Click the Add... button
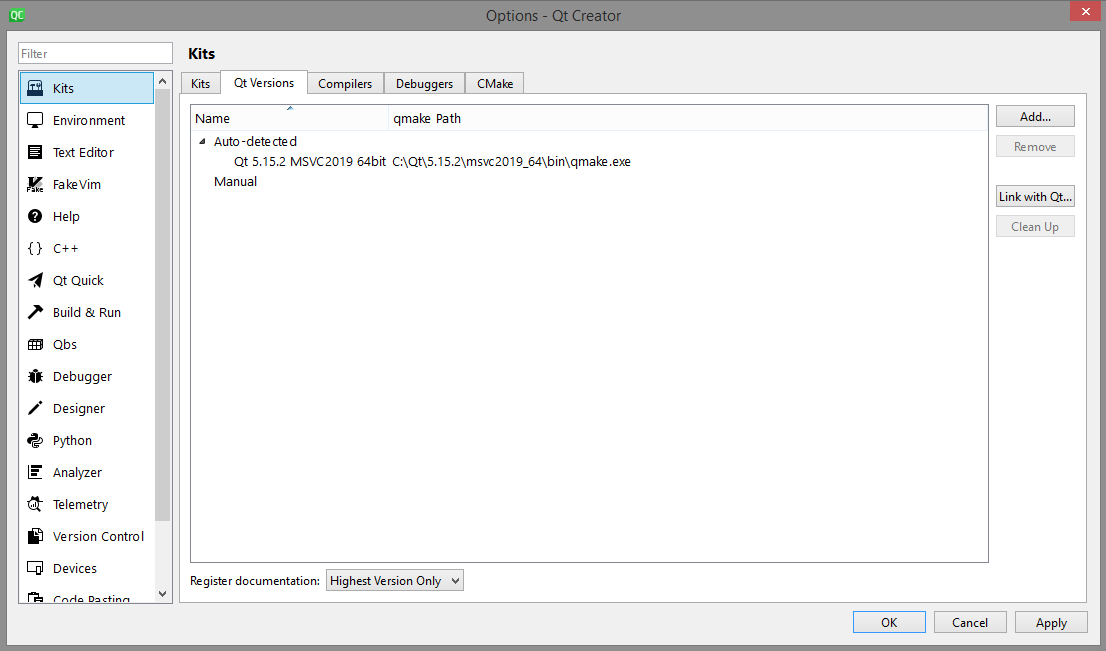The image size is (1106, 651). 1035,116
